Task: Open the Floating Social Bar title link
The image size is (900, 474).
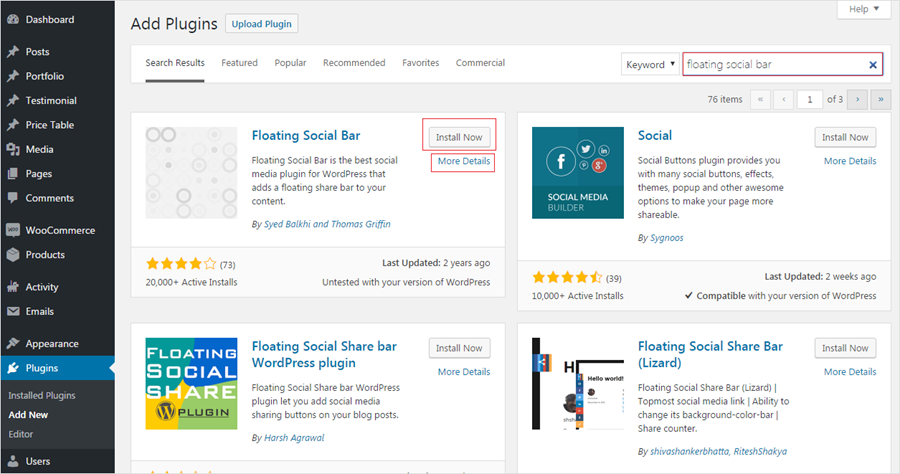Action: [306, 135]
